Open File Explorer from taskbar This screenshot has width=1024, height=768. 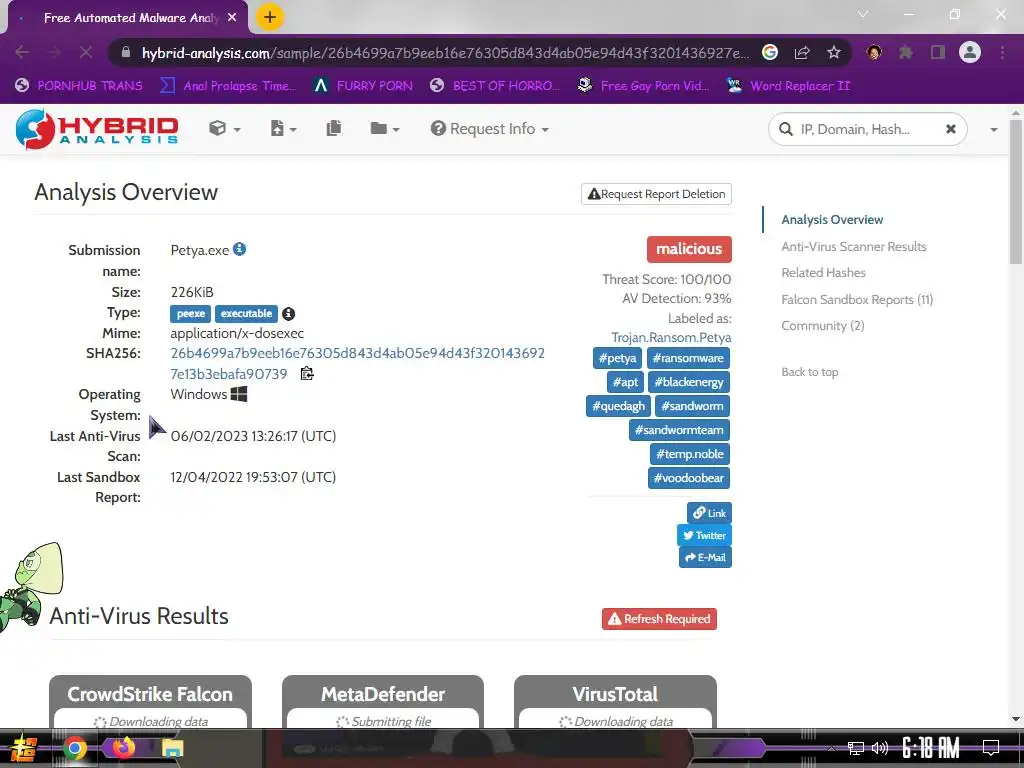172,748
